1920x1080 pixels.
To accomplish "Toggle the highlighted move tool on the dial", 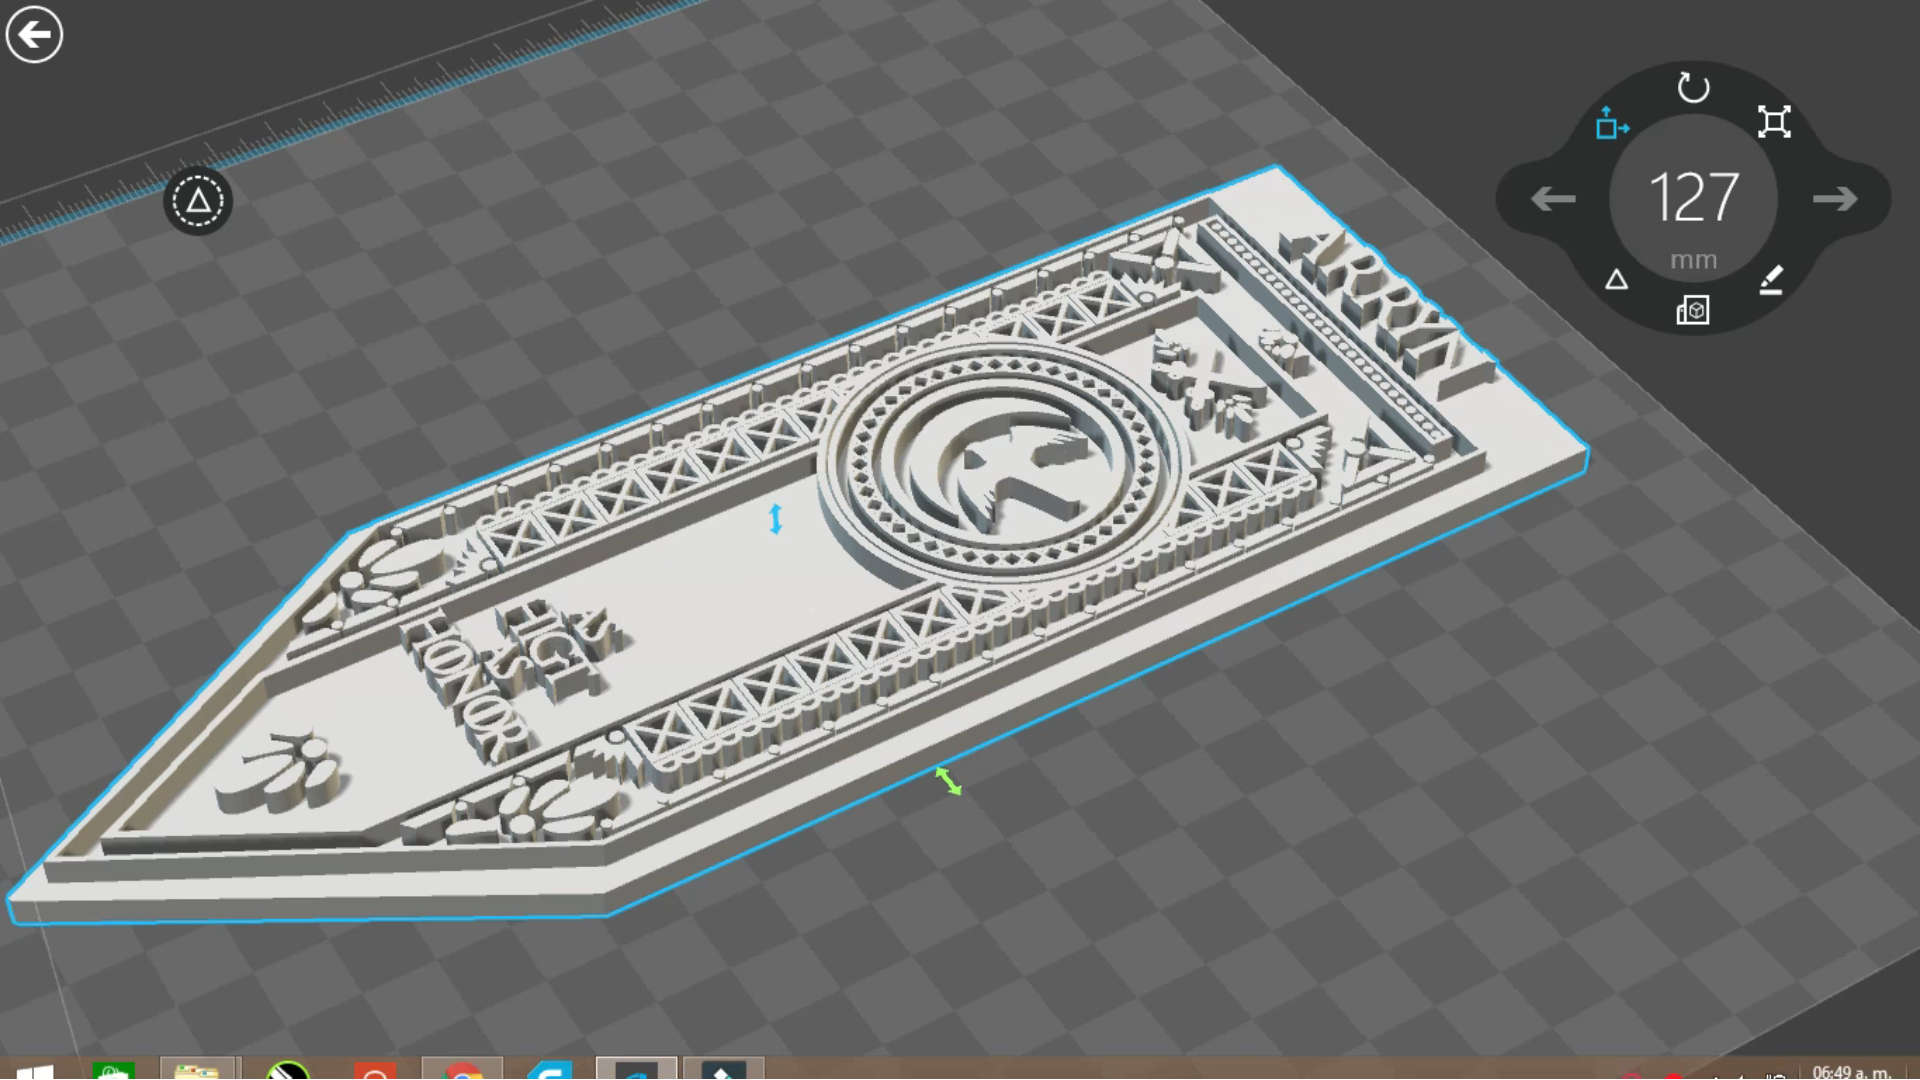I will pyautogui.click(x=1612, y=124).
